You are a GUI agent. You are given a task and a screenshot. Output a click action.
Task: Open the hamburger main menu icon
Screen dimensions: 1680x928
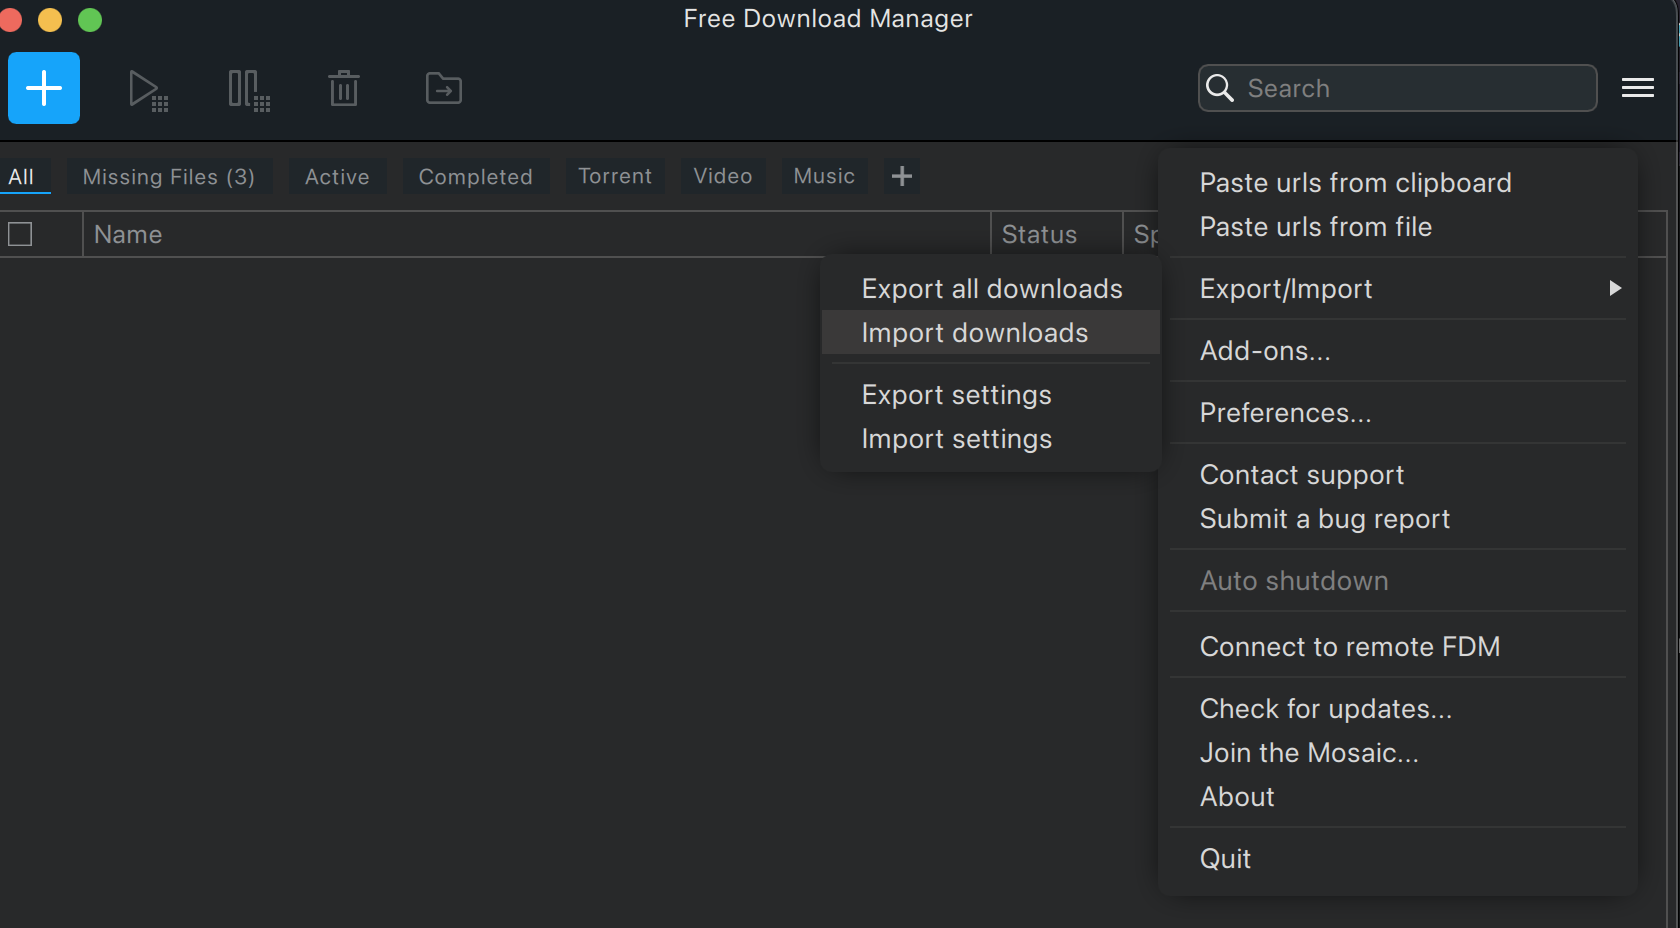pyautogui.click(x=1637, y=88)
